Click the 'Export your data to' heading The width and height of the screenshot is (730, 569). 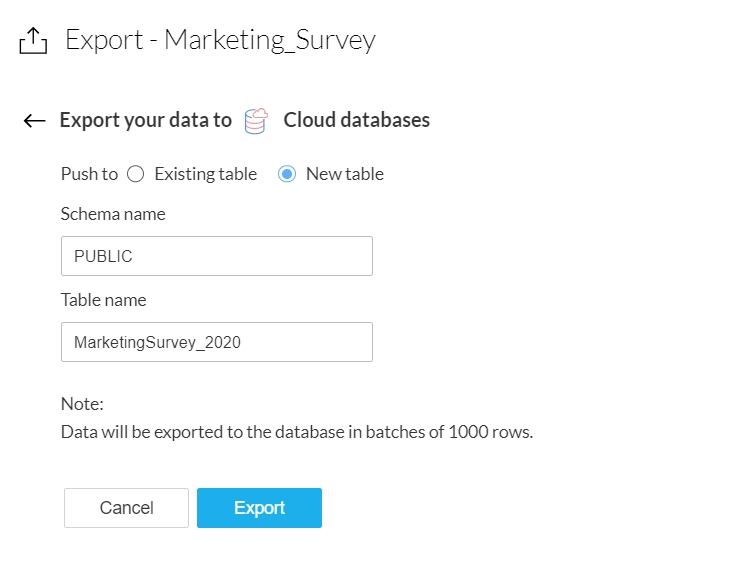145,120
